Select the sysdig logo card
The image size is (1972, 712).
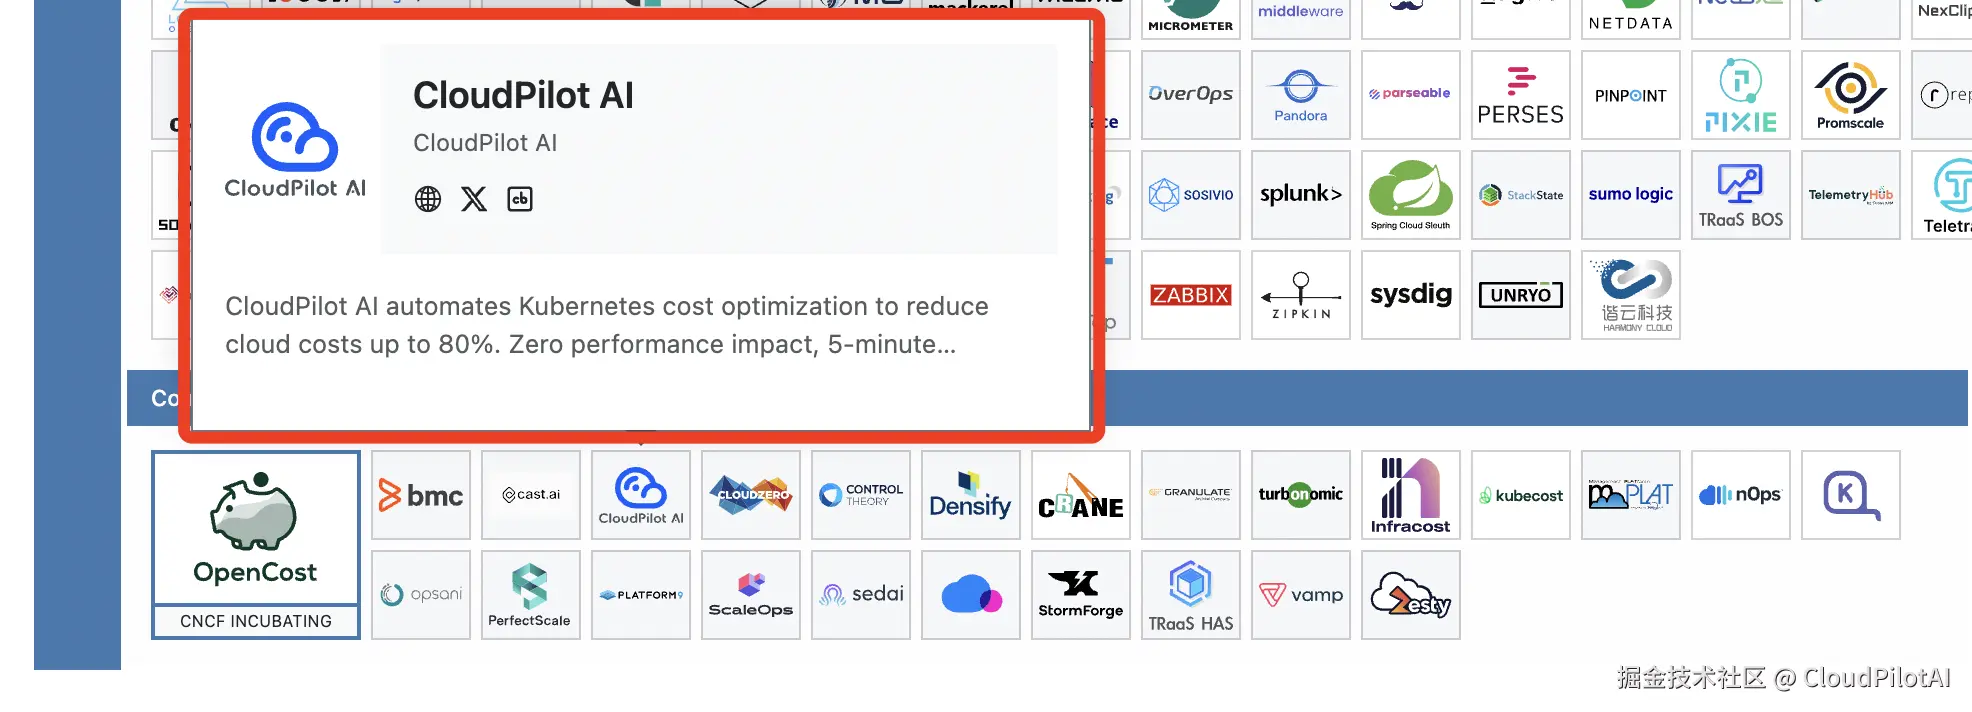click(1411, 295)
